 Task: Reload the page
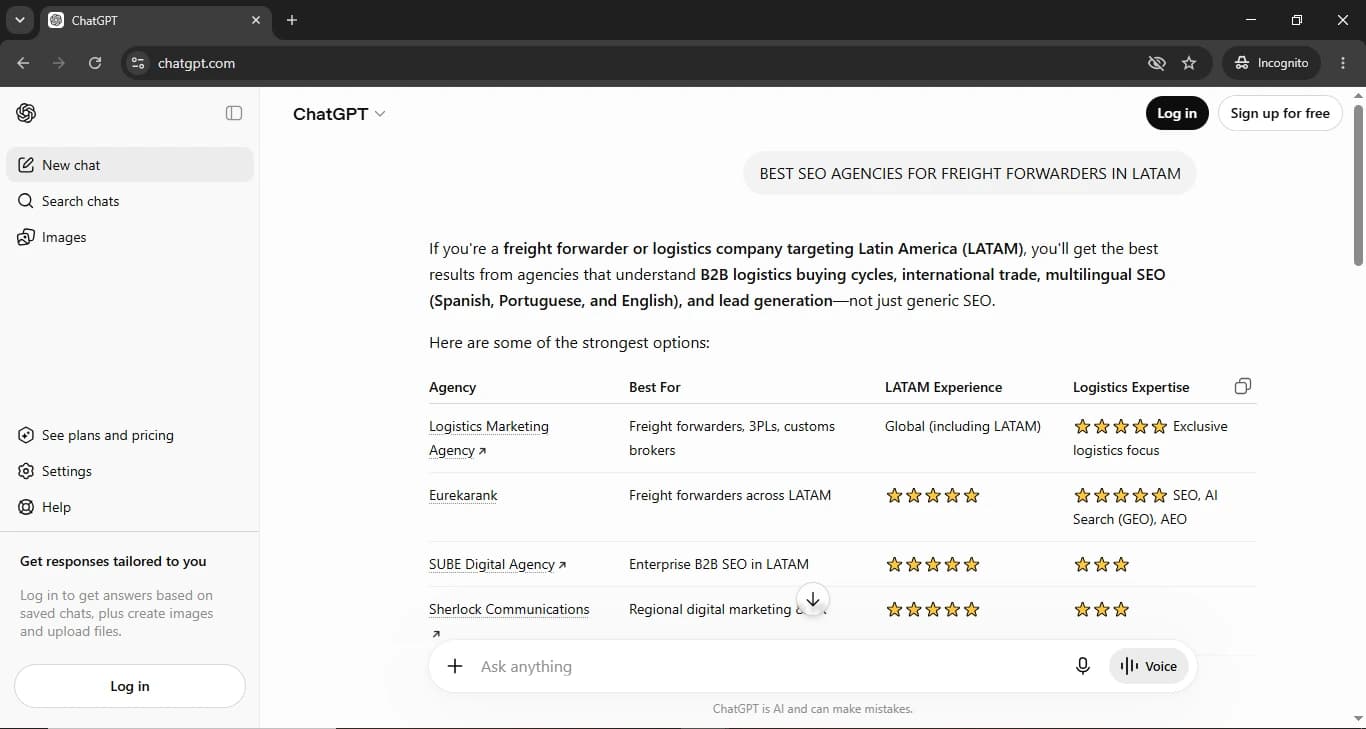coord(95,63)
